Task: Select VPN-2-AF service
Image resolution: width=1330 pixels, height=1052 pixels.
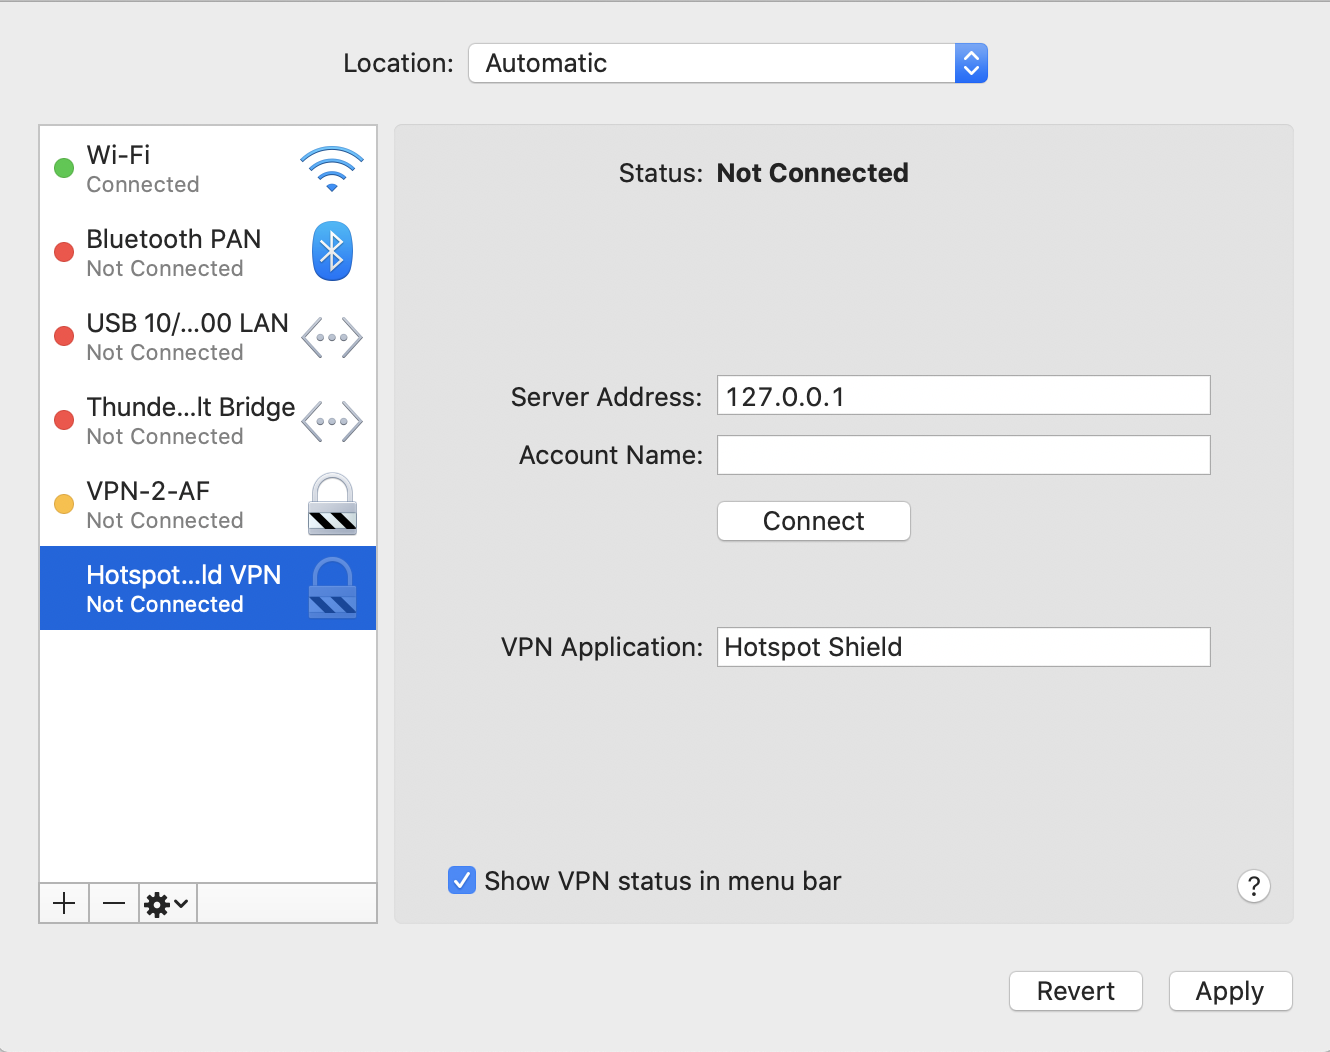Action: coord(208,504)
